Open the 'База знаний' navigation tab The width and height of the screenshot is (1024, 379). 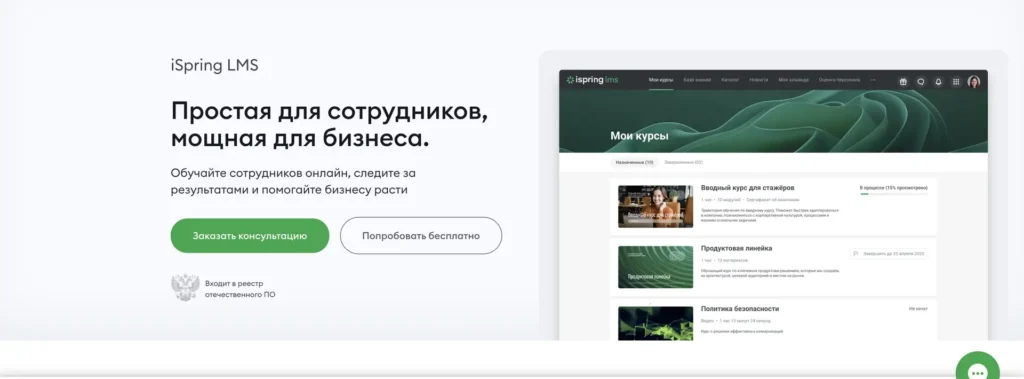pyautogui.click(x=697, y=80)
